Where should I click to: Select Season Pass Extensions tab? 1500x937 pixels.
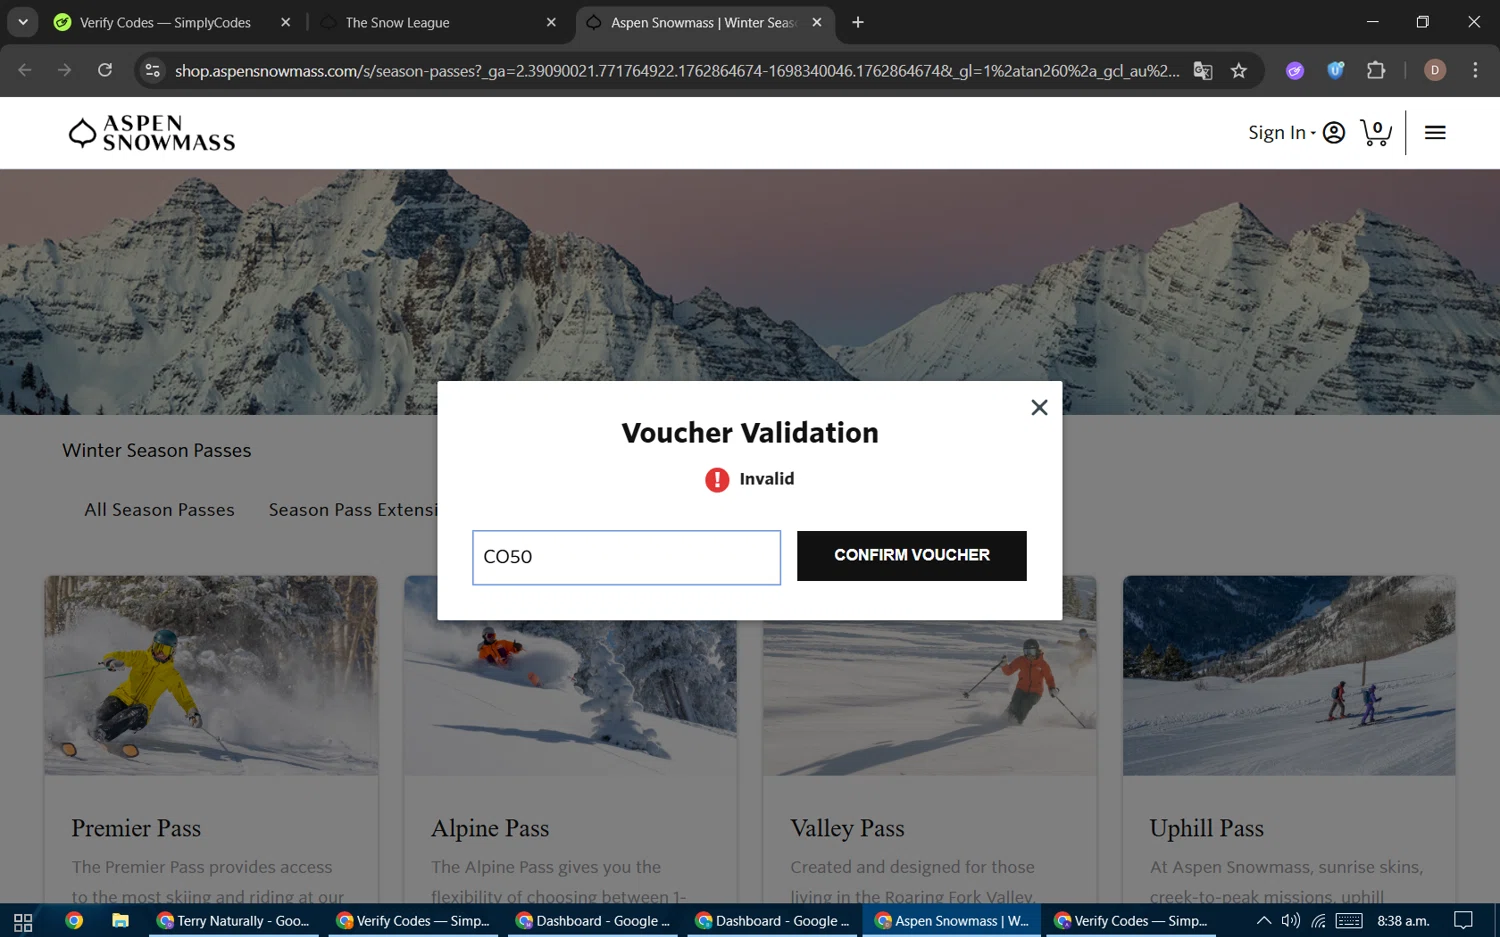[x=352, y=510]
